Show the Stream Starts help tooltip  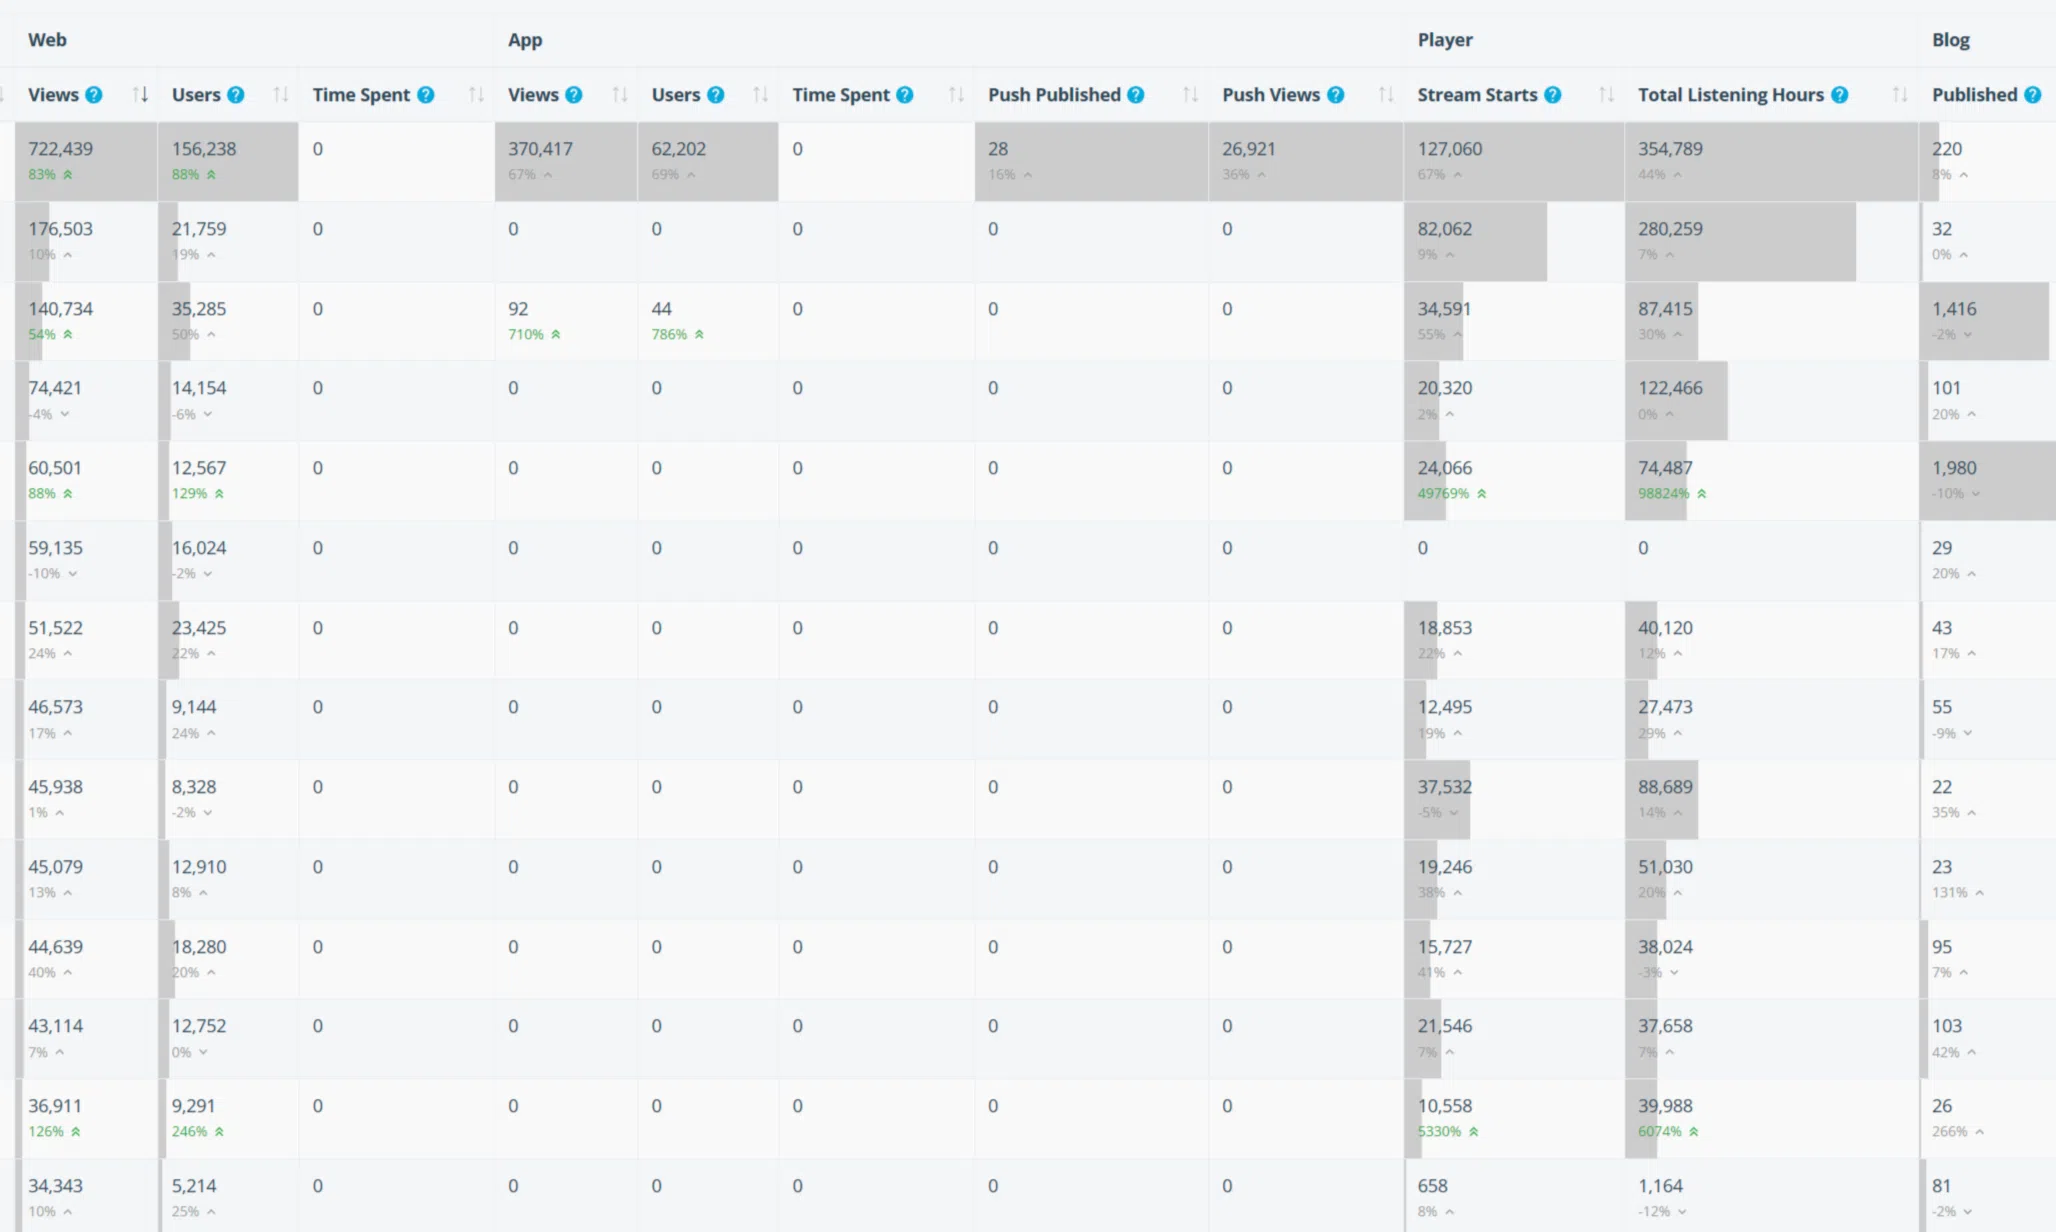[x=1553, y=95]
